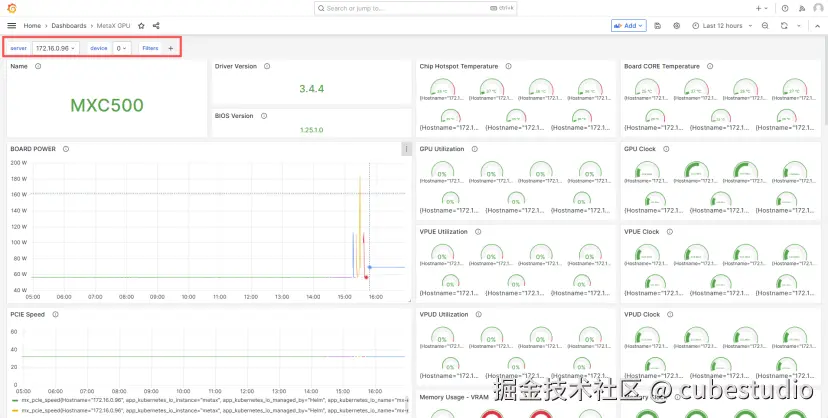The image size is (828, 418).
Task: Open the news feed icon
Action: tap(802, 8)
